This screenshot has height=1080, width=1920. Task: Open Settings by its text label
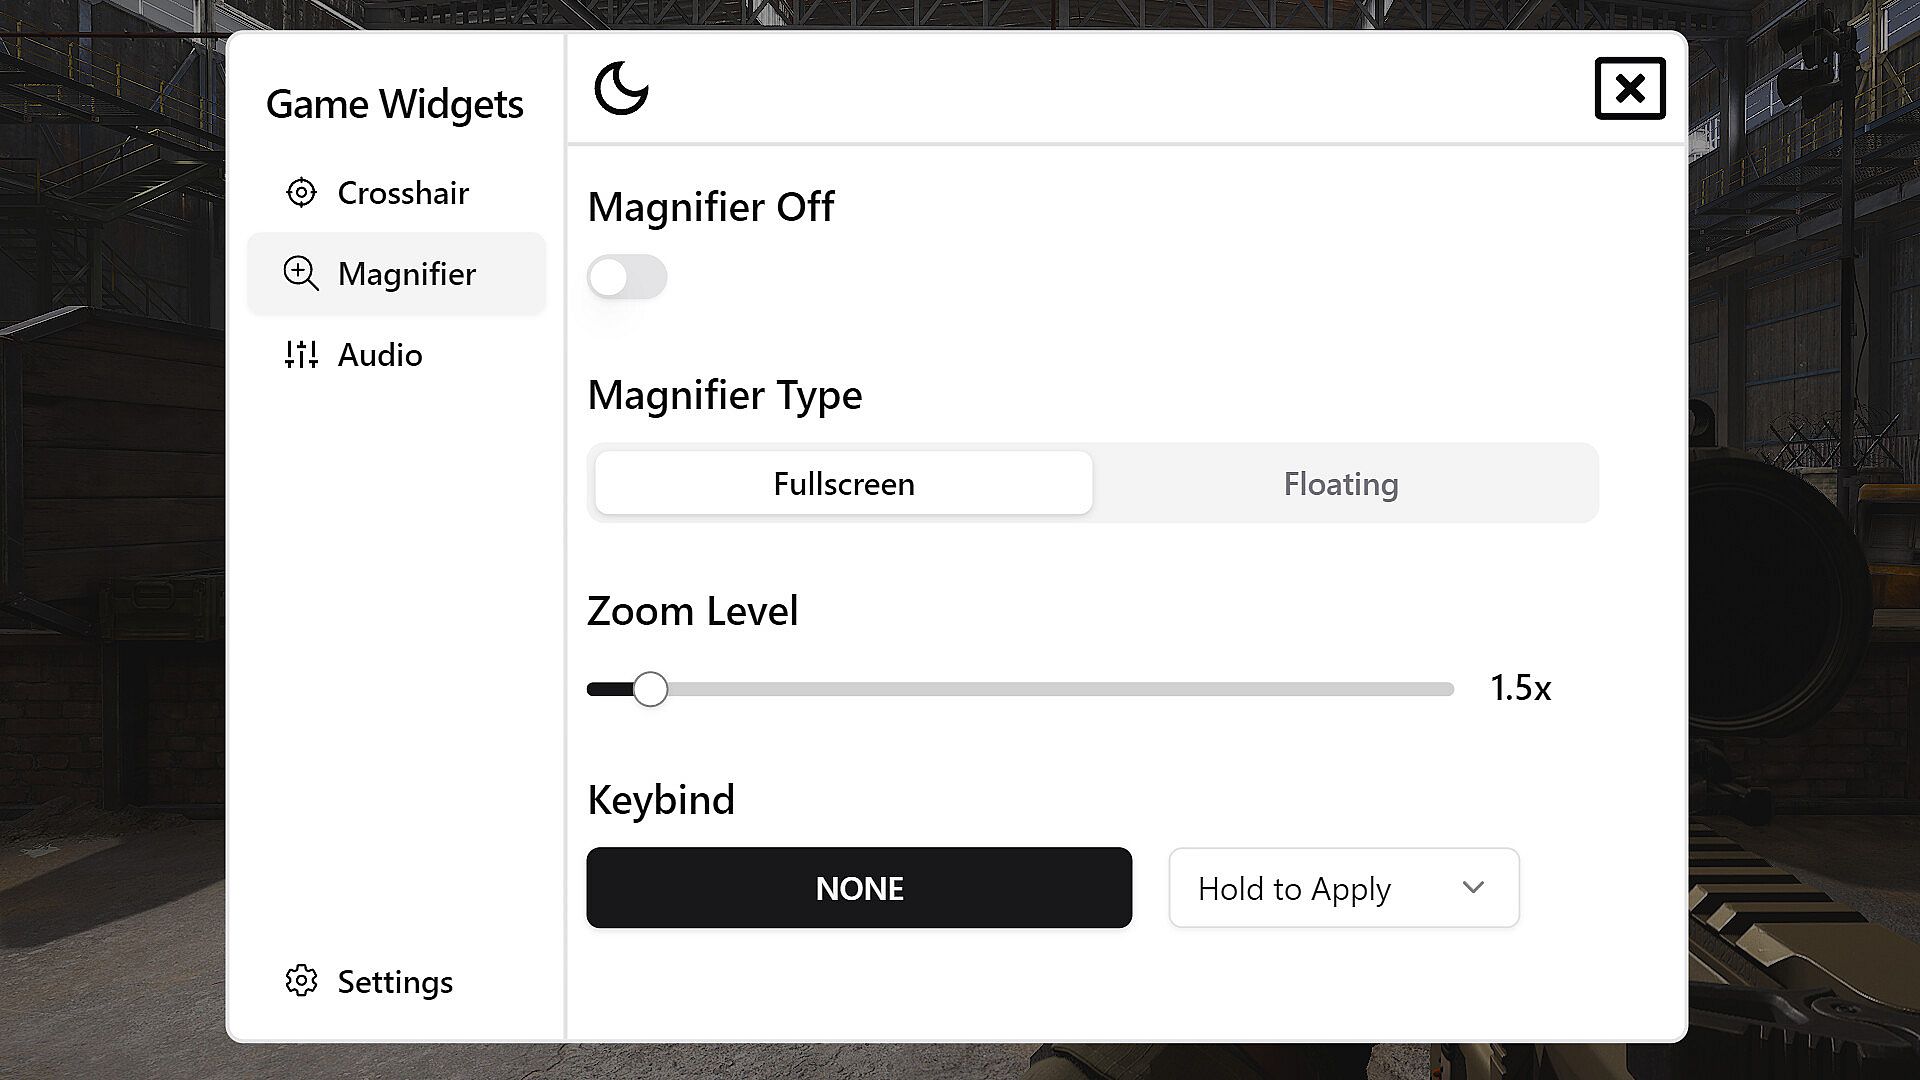coord(395,982)
